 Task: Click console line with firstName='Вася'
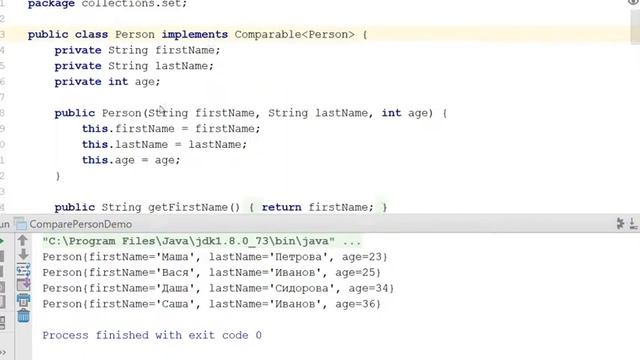[x=211, y=273]
